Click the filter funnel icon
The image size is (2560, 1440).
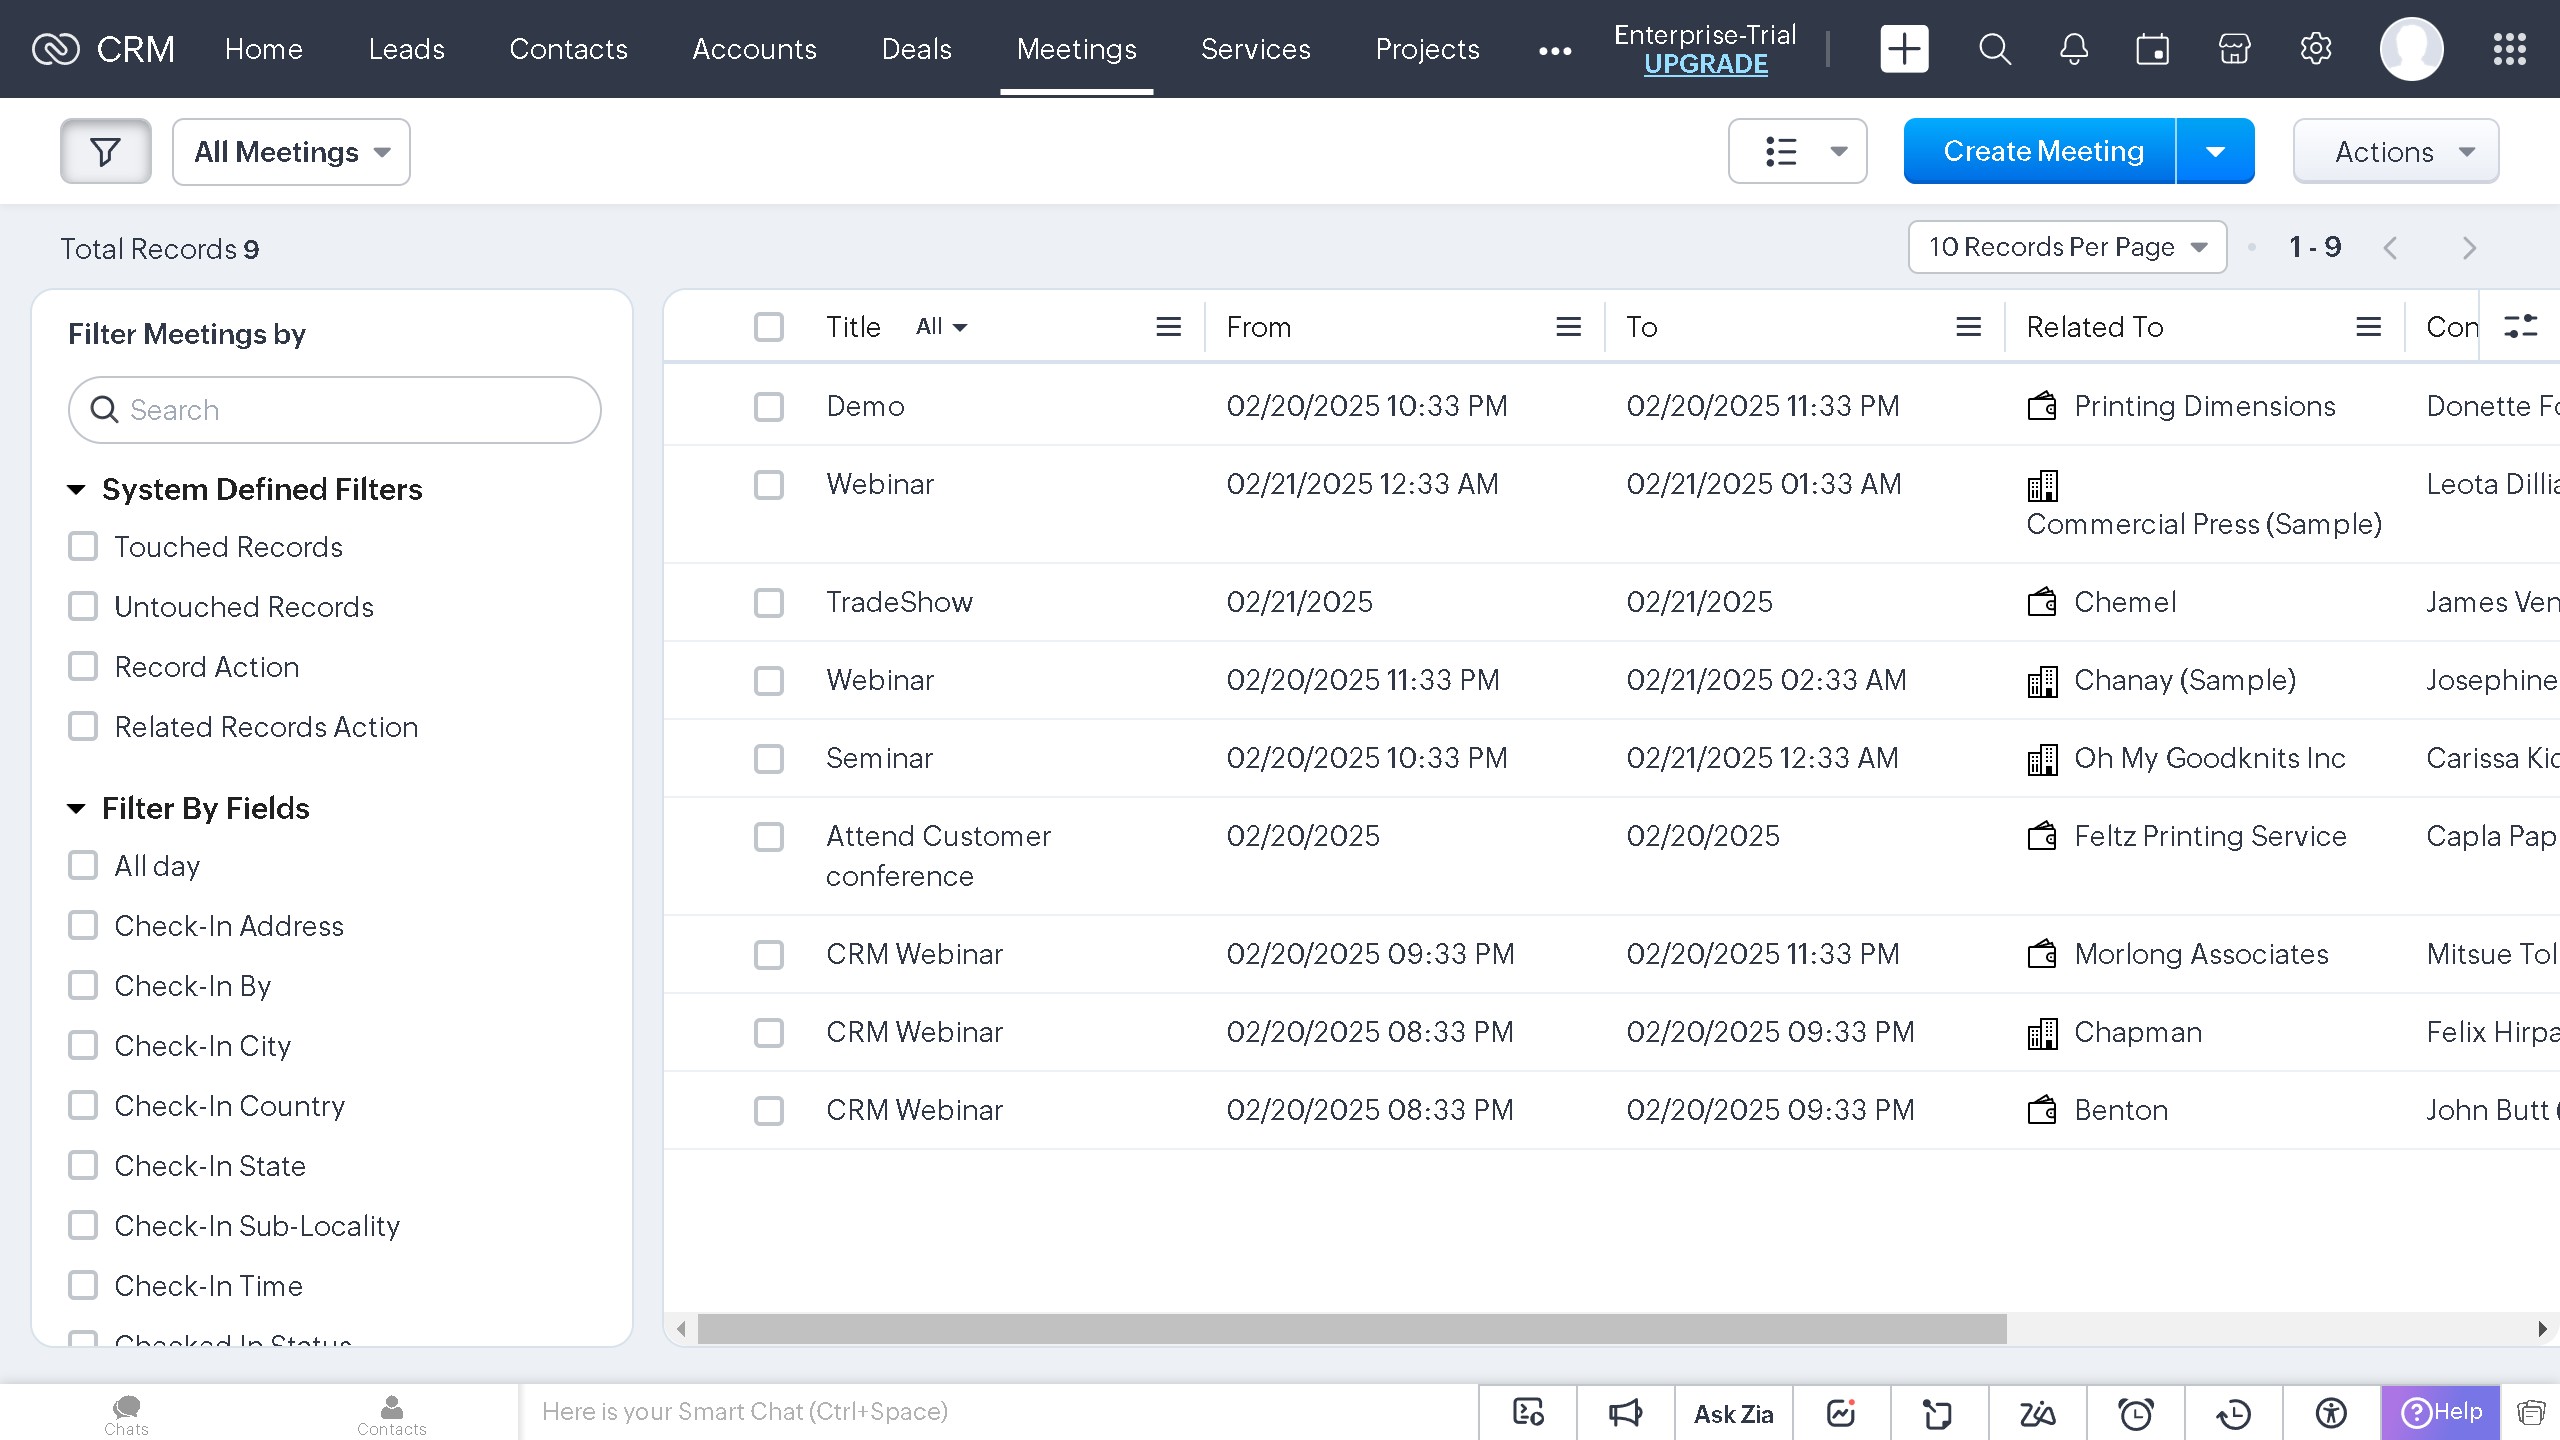pos(105,152)
